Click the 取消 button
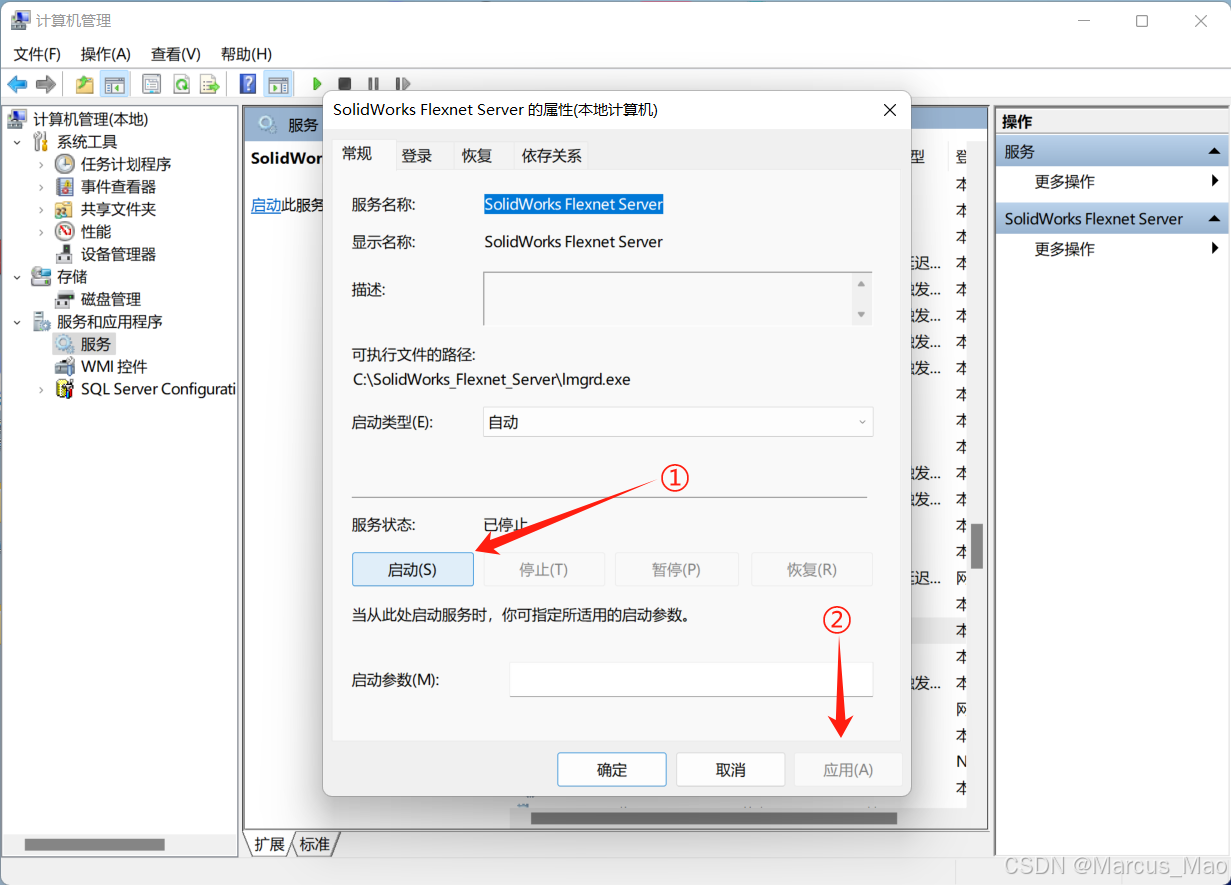Screen dimensions: 1231x885 (731, 770)
